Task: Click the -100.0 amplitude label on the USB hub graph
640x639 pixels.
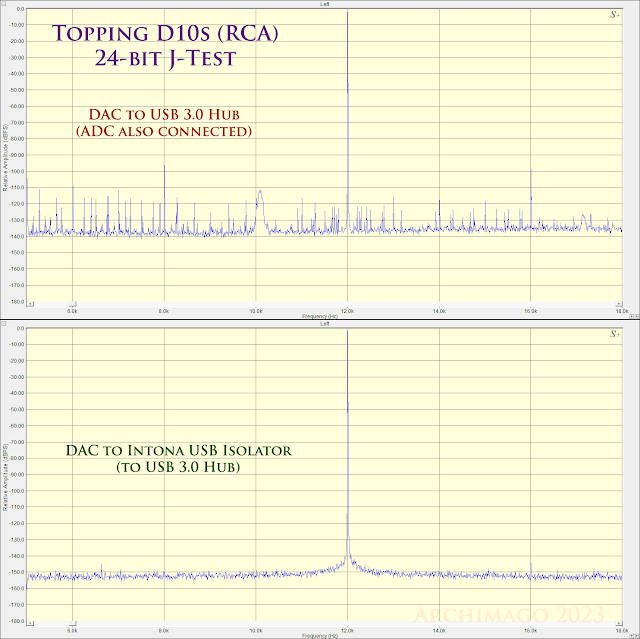Action: point(18,171)
